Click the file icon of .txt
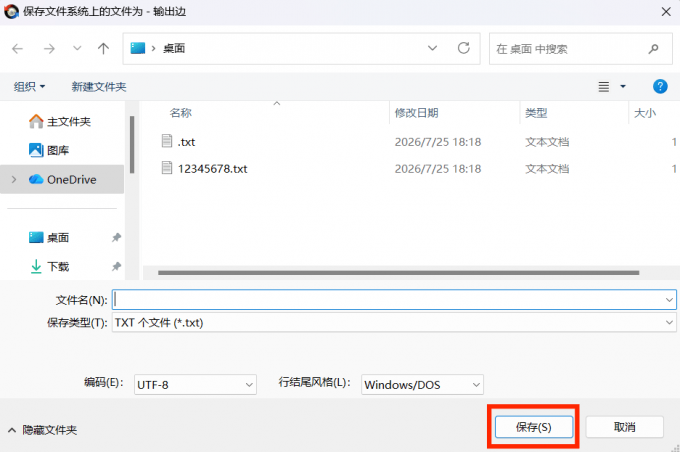 point(167,141)
